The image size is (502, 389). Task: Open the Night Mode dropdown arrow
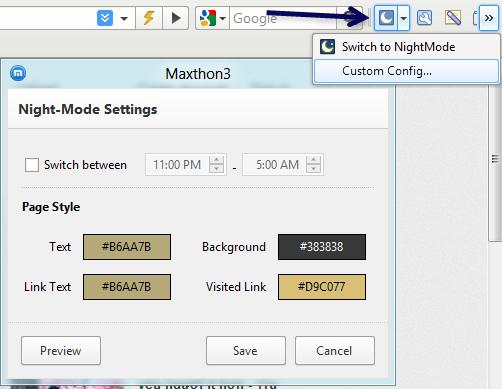403,18
